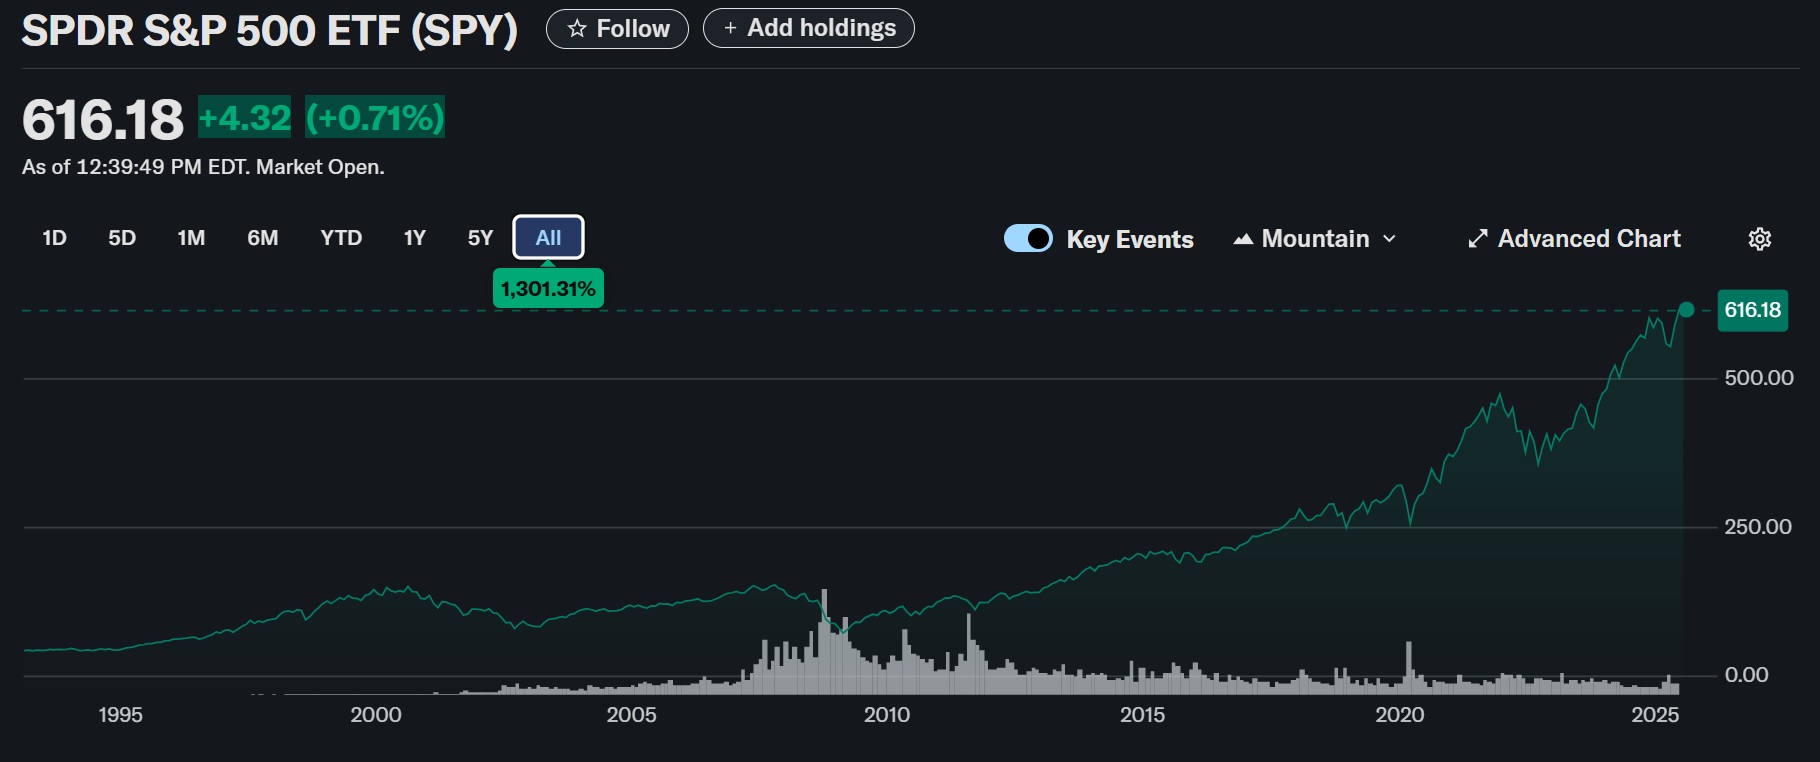Click the 2025 year label on axis
Image resolution: width=1820 pixels, height=762 pixels.
point(1655,715)
